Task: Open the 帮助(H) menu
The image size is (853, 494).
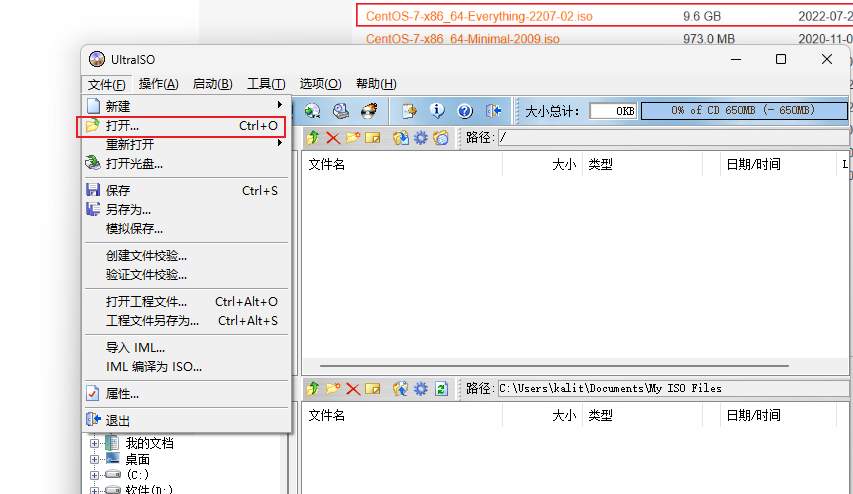Action: pos(376,84)
